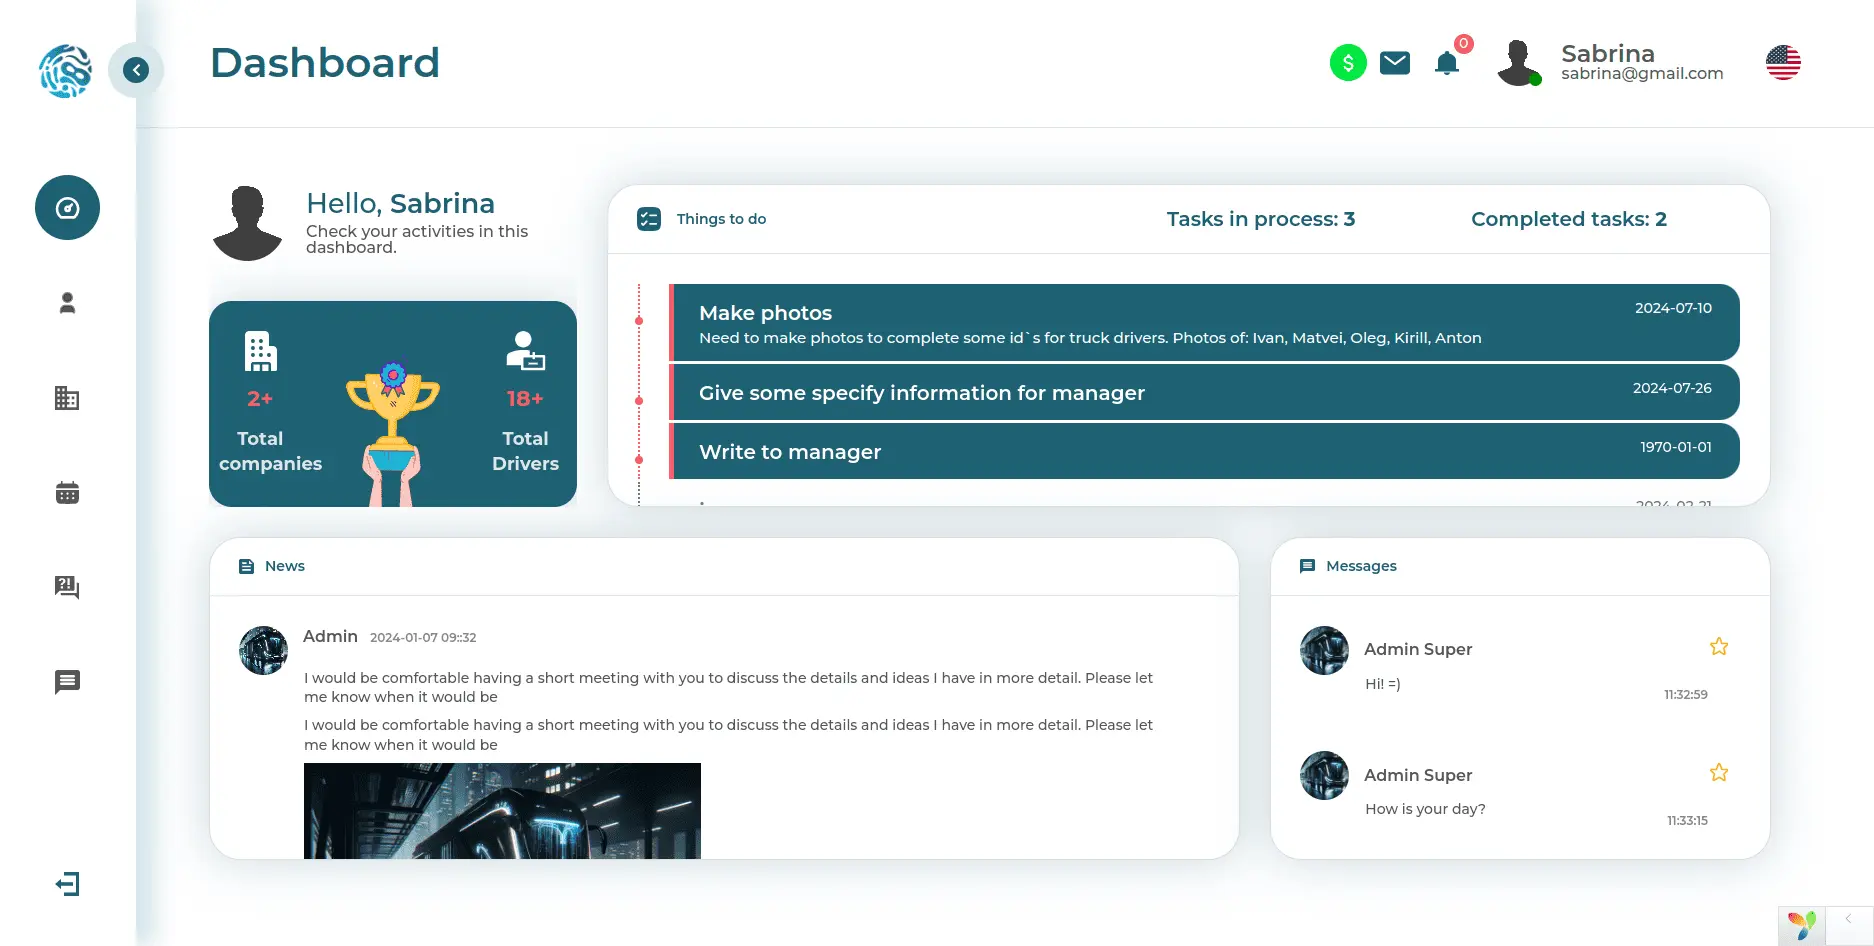
Task: Expand the Yii debug toolbar arrow
Action: [x=1848, y=919]
